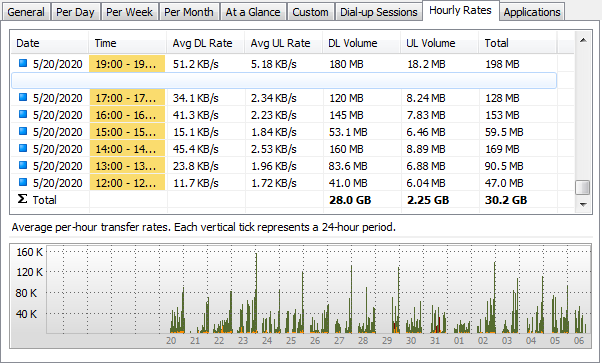Click the 51.2 KB/s download rate value
This screenshot has height=364, width=602.
pos(195,64)
